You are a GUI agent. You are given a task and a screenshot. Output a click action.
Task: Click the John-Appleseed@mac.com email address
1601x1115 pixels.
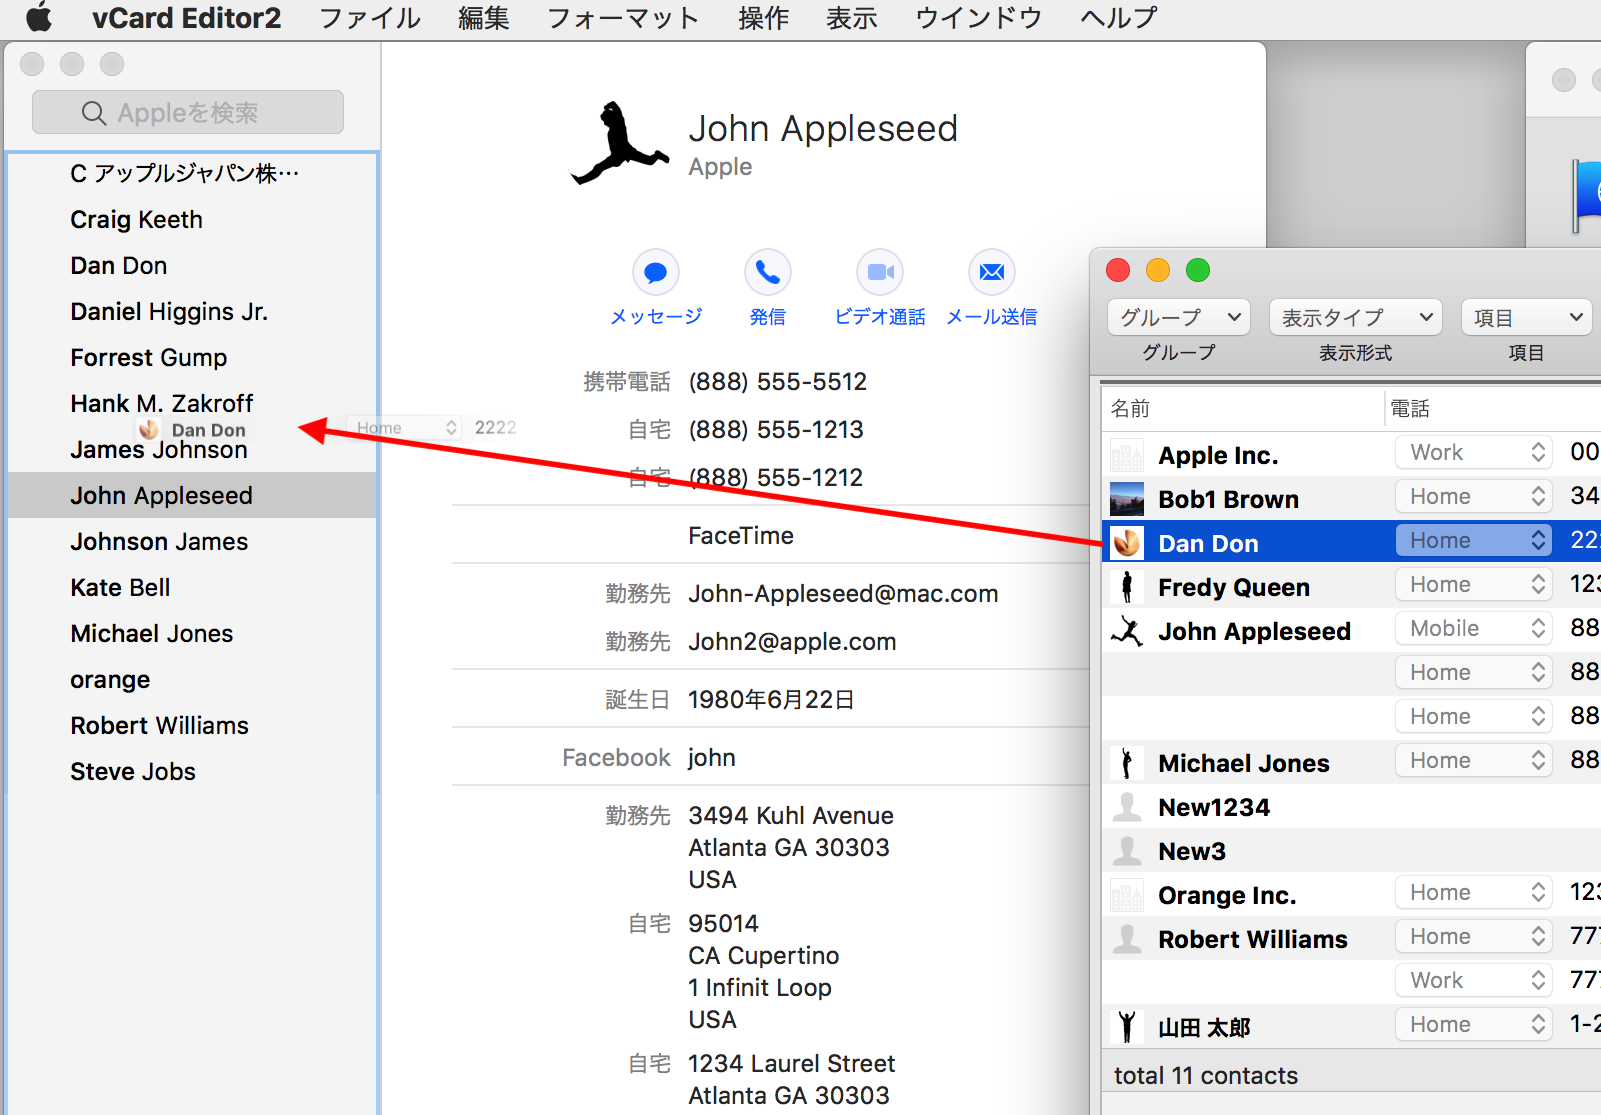(843, 594)
